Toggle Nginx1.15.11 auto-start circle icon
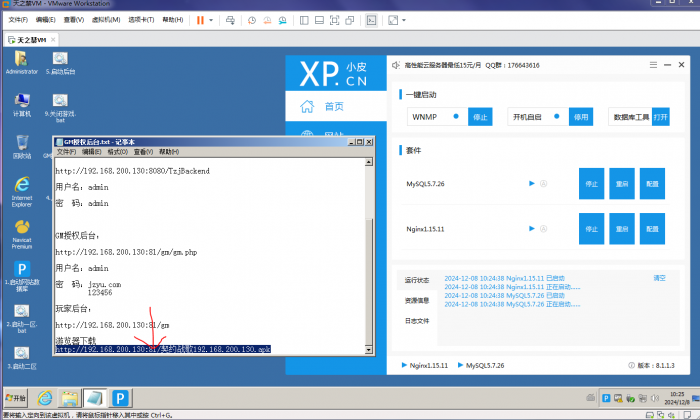 tap(544, 229)
